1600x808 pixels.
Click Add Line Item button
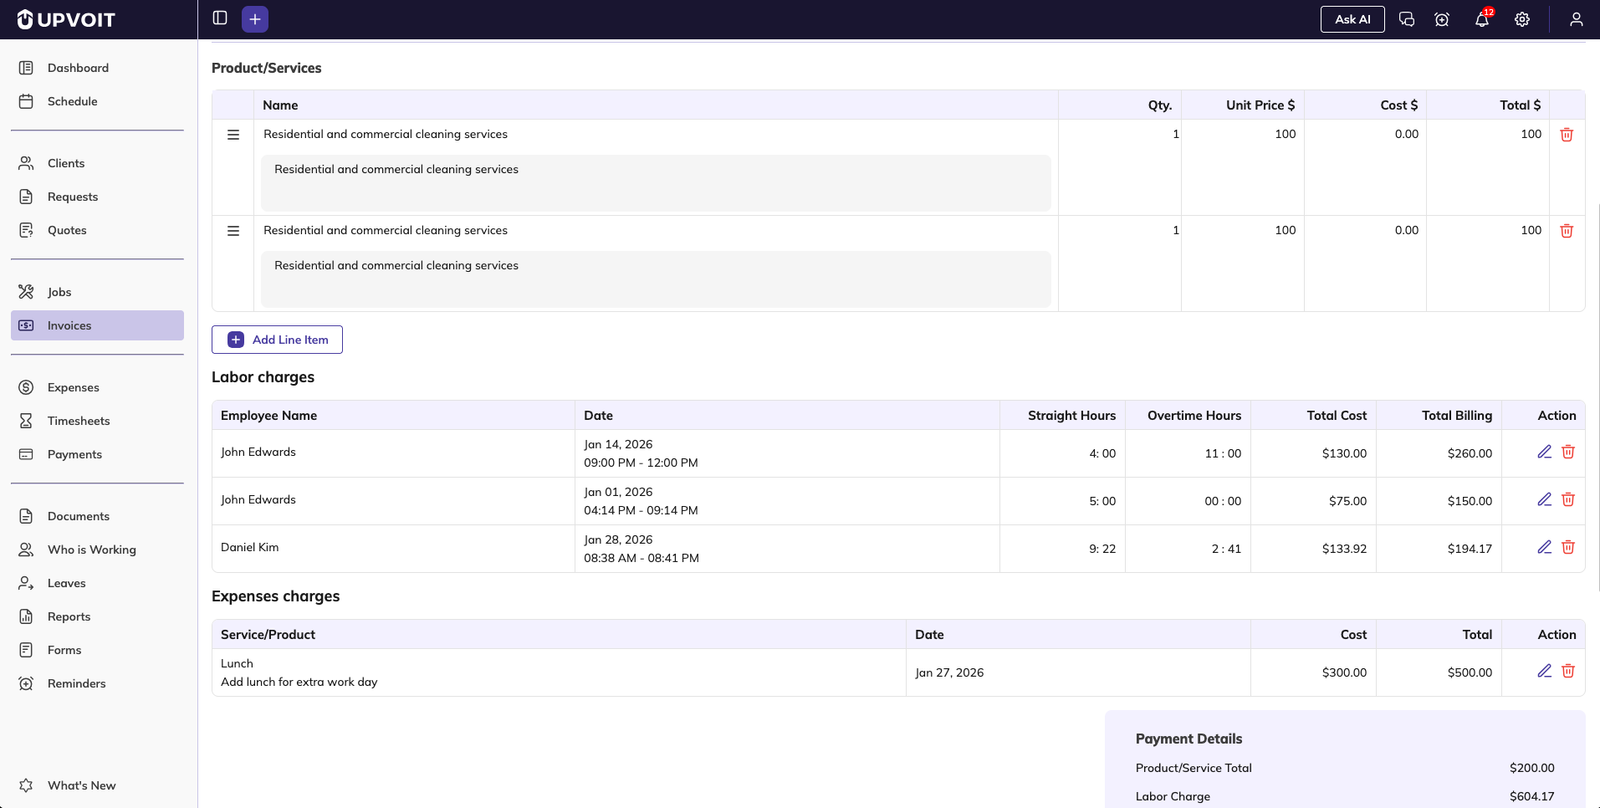[x=277, y=340]
